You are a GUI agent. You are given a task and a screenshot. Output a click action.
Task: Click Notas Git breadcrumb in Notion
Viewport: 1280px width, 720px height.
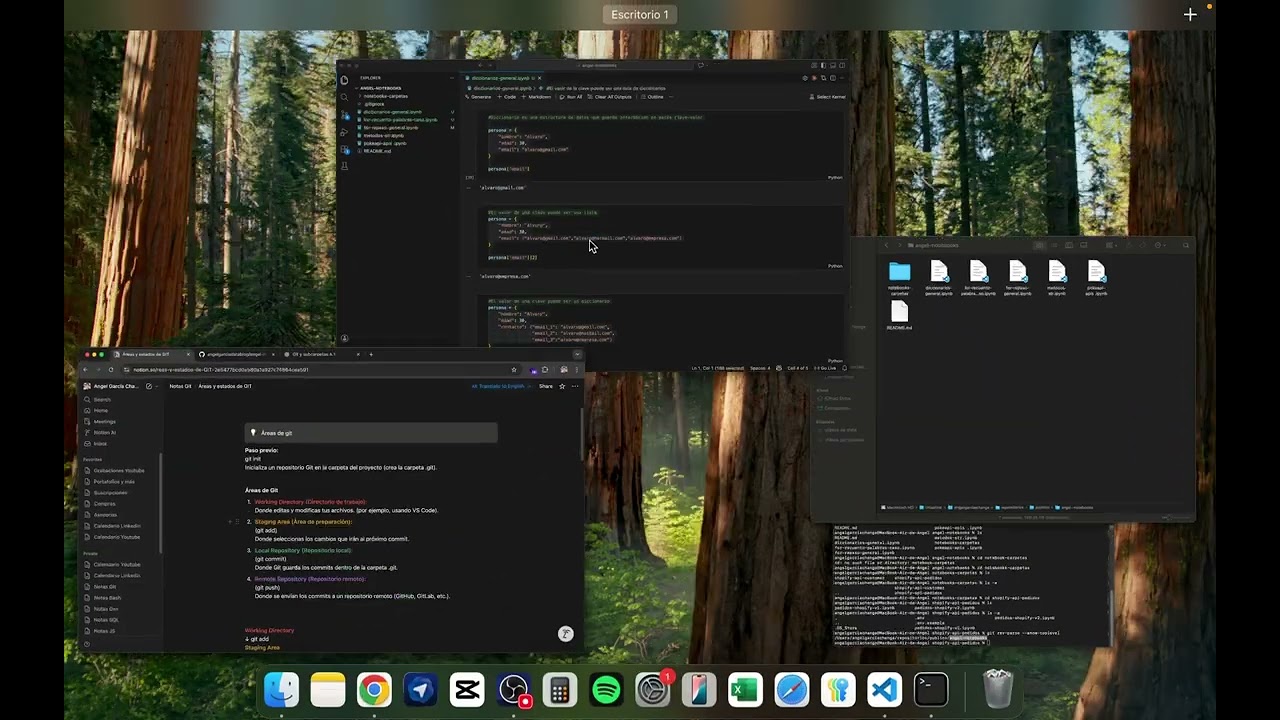click(180, 386)
